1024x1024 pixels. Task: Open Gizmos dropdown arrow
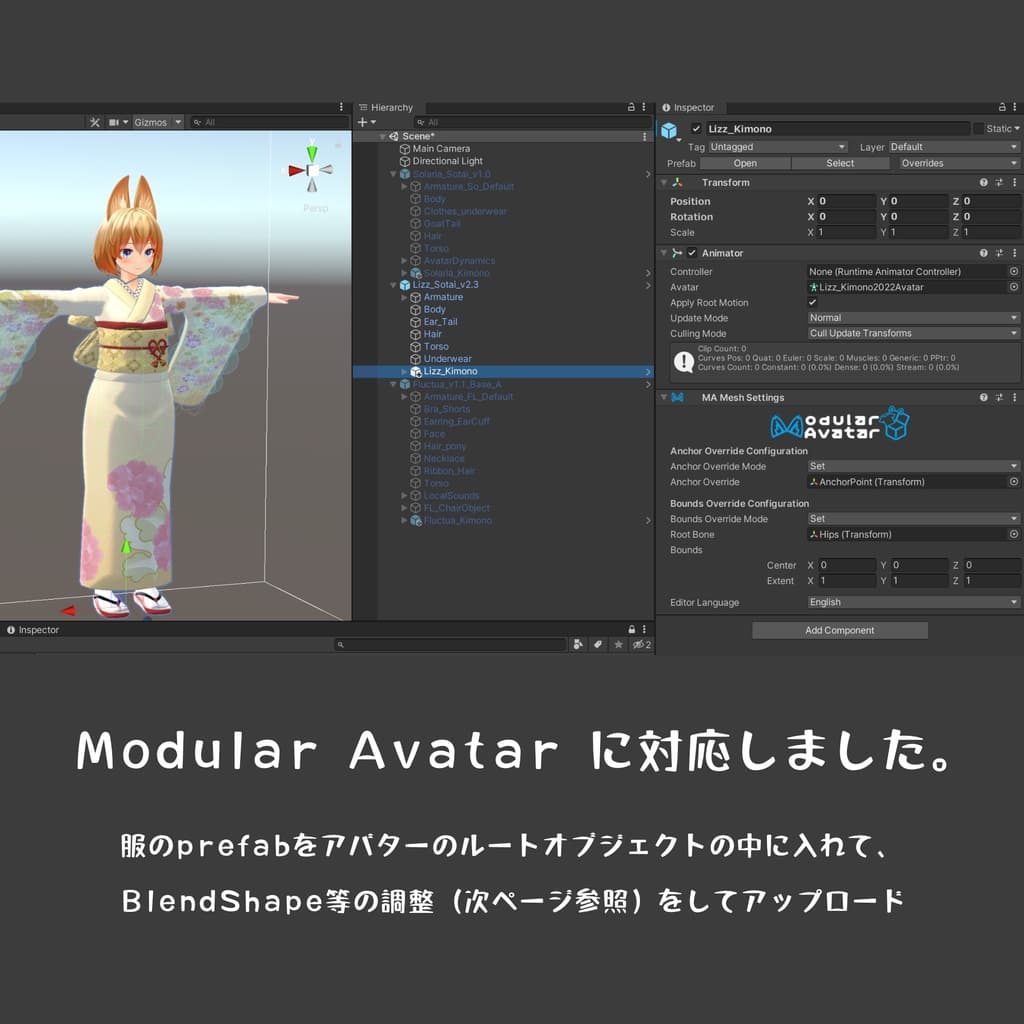click(178, 122)
